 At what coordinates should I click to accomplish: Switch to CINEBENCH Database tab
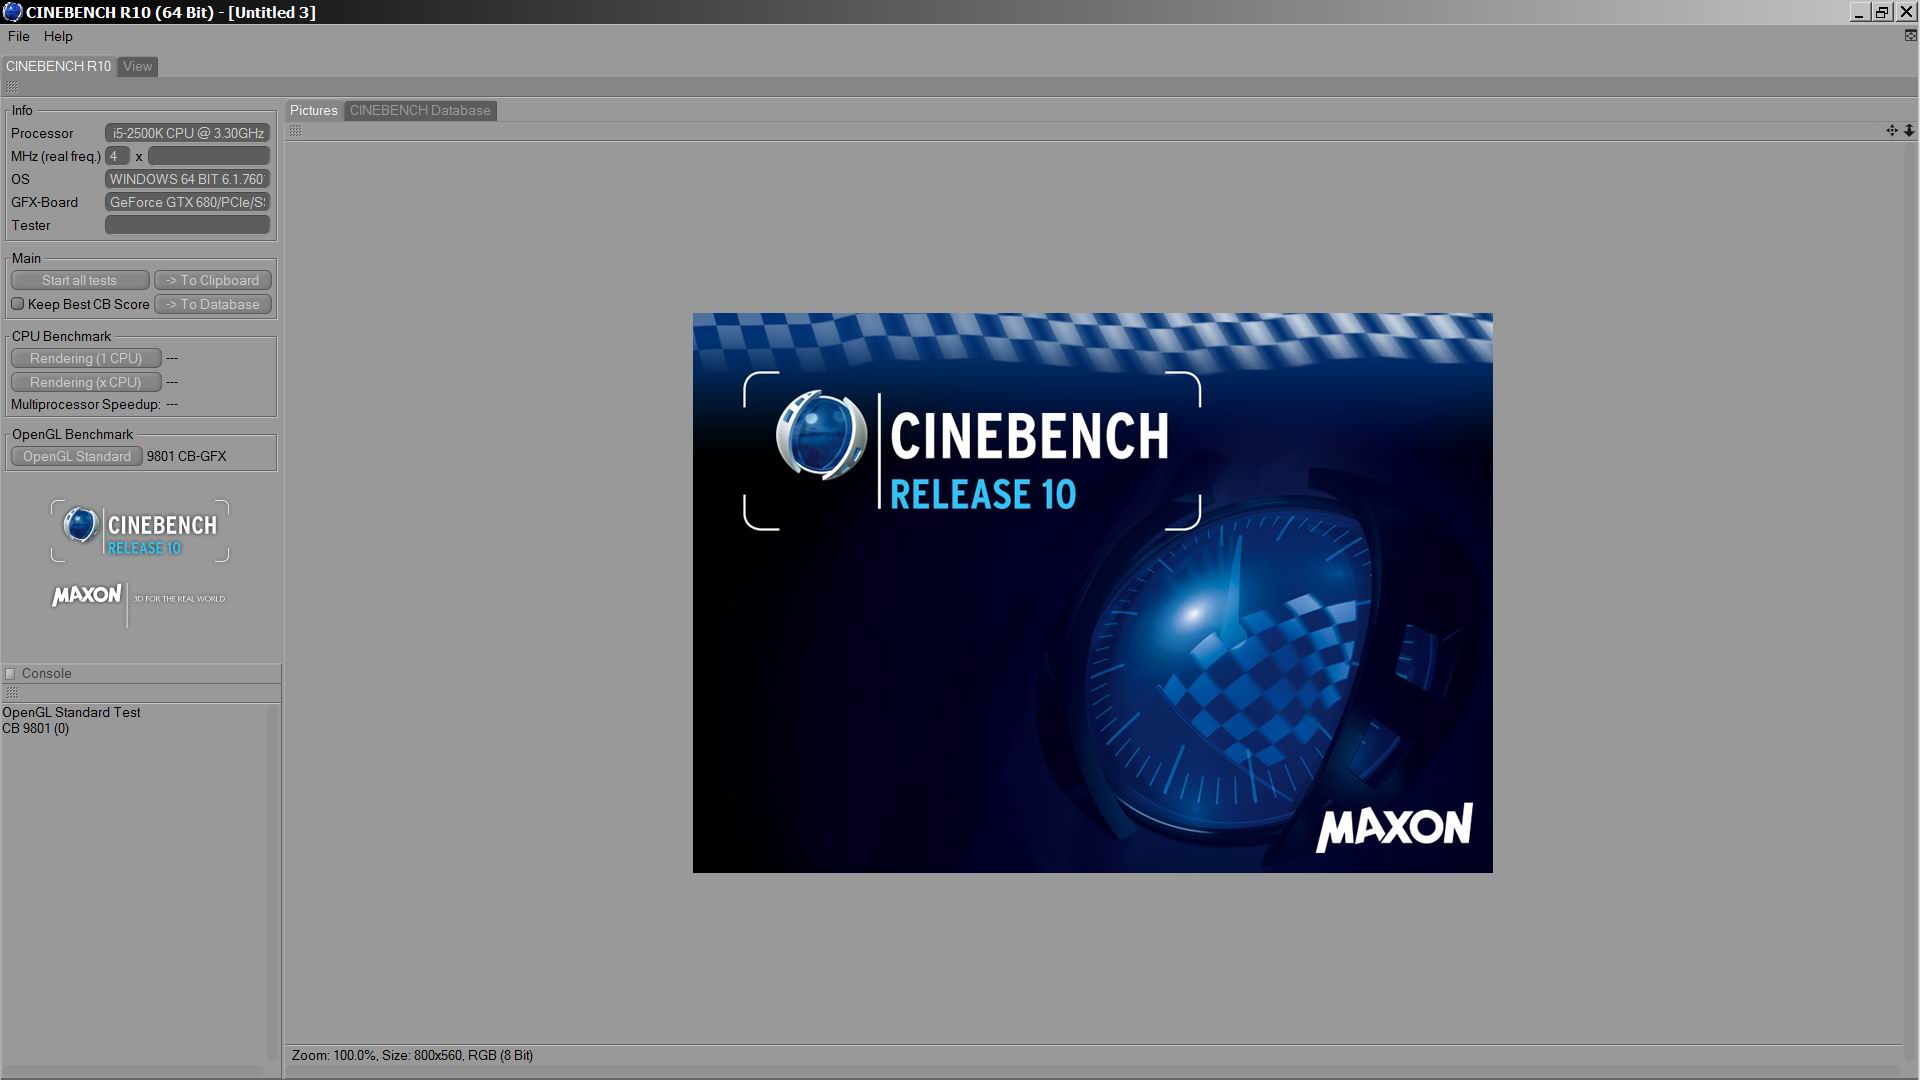click(x=420, y=111)
